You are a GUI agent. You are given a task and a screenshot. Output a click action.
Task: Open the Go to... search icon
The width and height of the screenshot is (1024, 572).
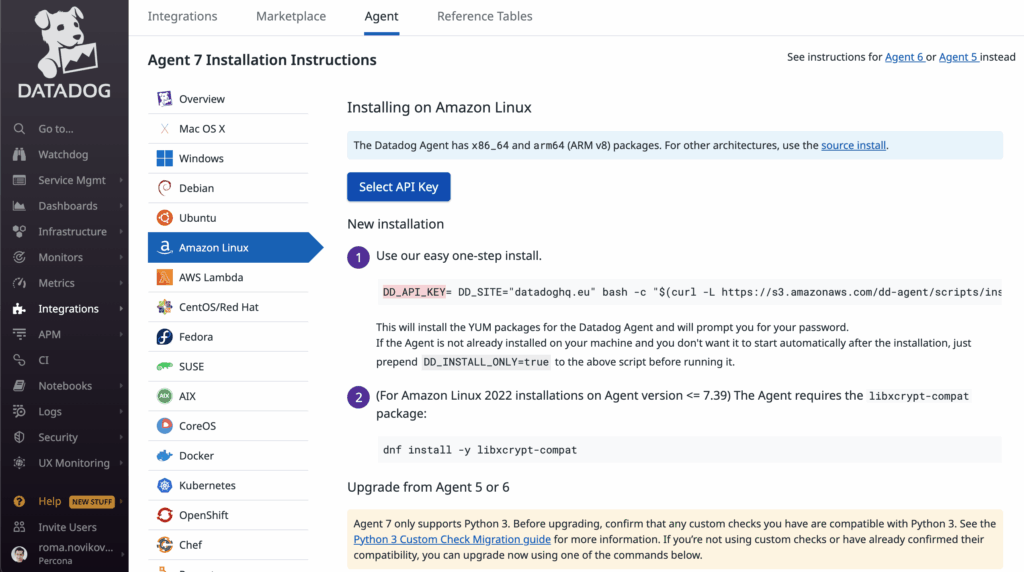(x=19, y=129)
